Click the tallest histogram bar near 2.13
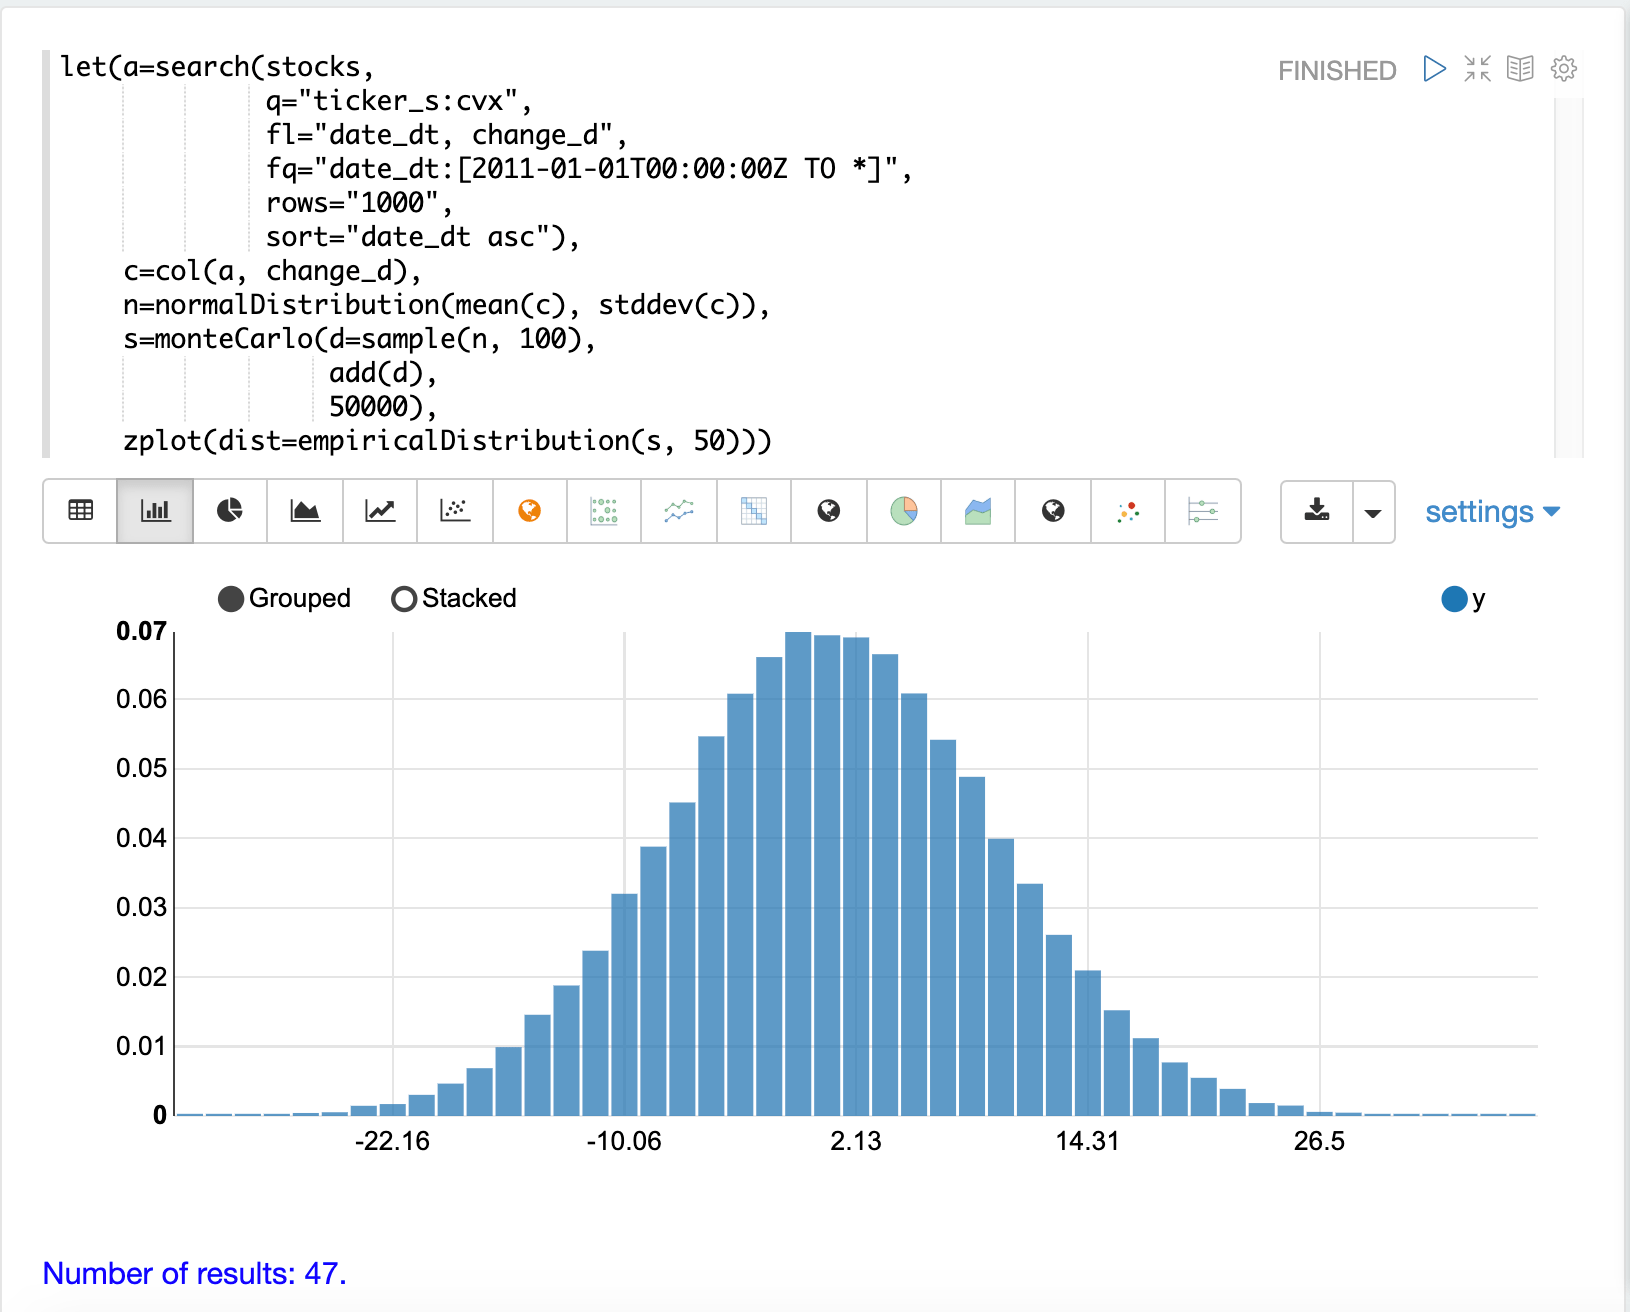 [800, 880]
